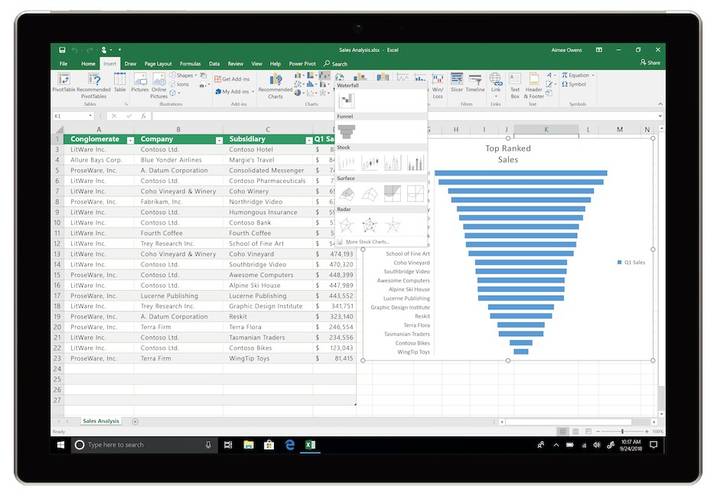714x500 pixels.
Task: Open the My Add-ins dropdown
Action: pyautogui.click(x=235, y=92)
